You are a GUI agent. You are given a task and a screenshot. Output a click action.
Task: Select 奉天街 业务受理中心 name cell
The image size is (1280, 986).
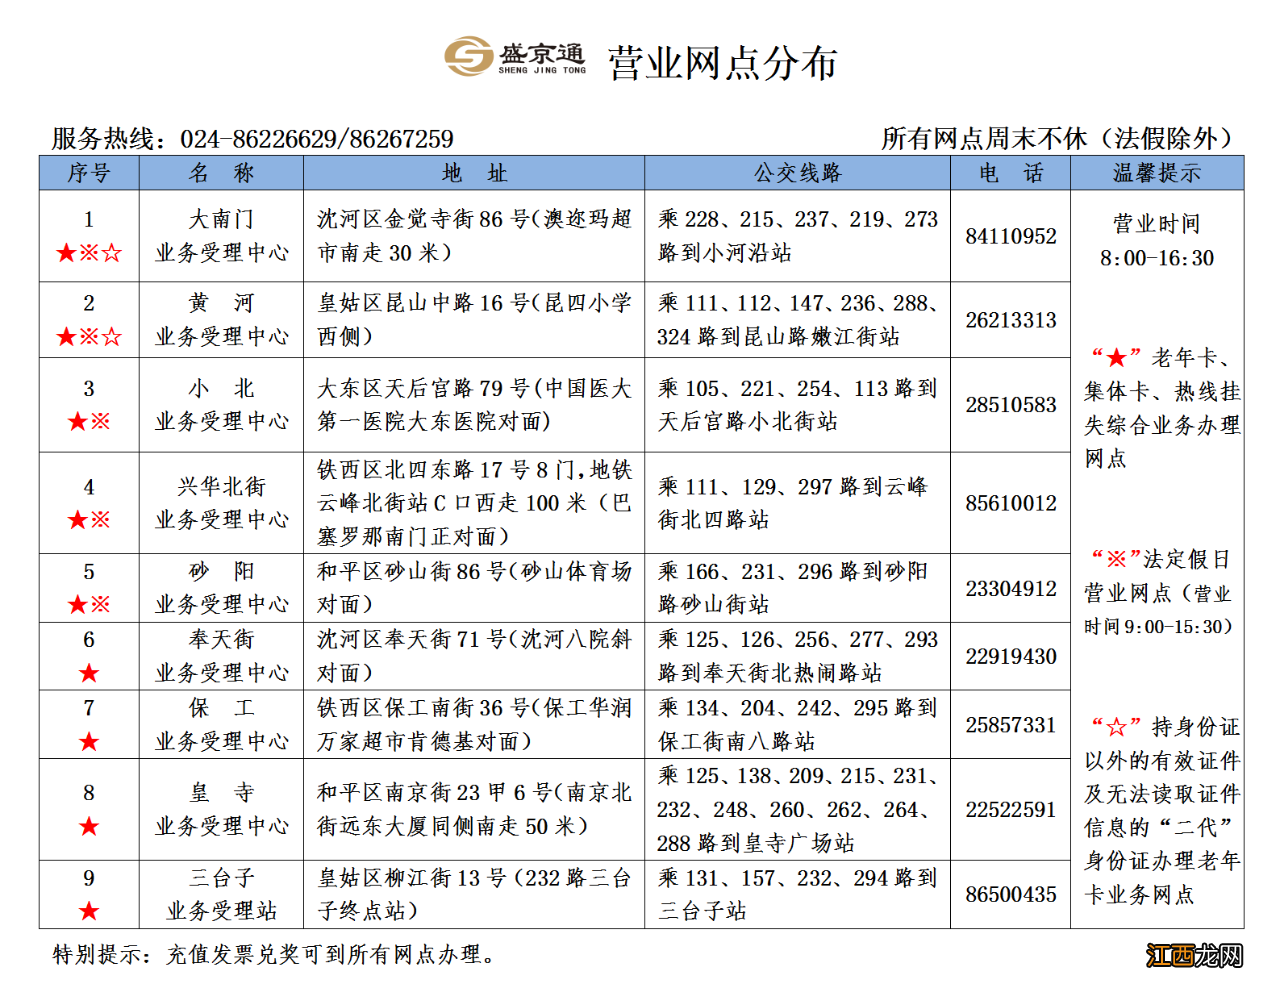(221, 656)
